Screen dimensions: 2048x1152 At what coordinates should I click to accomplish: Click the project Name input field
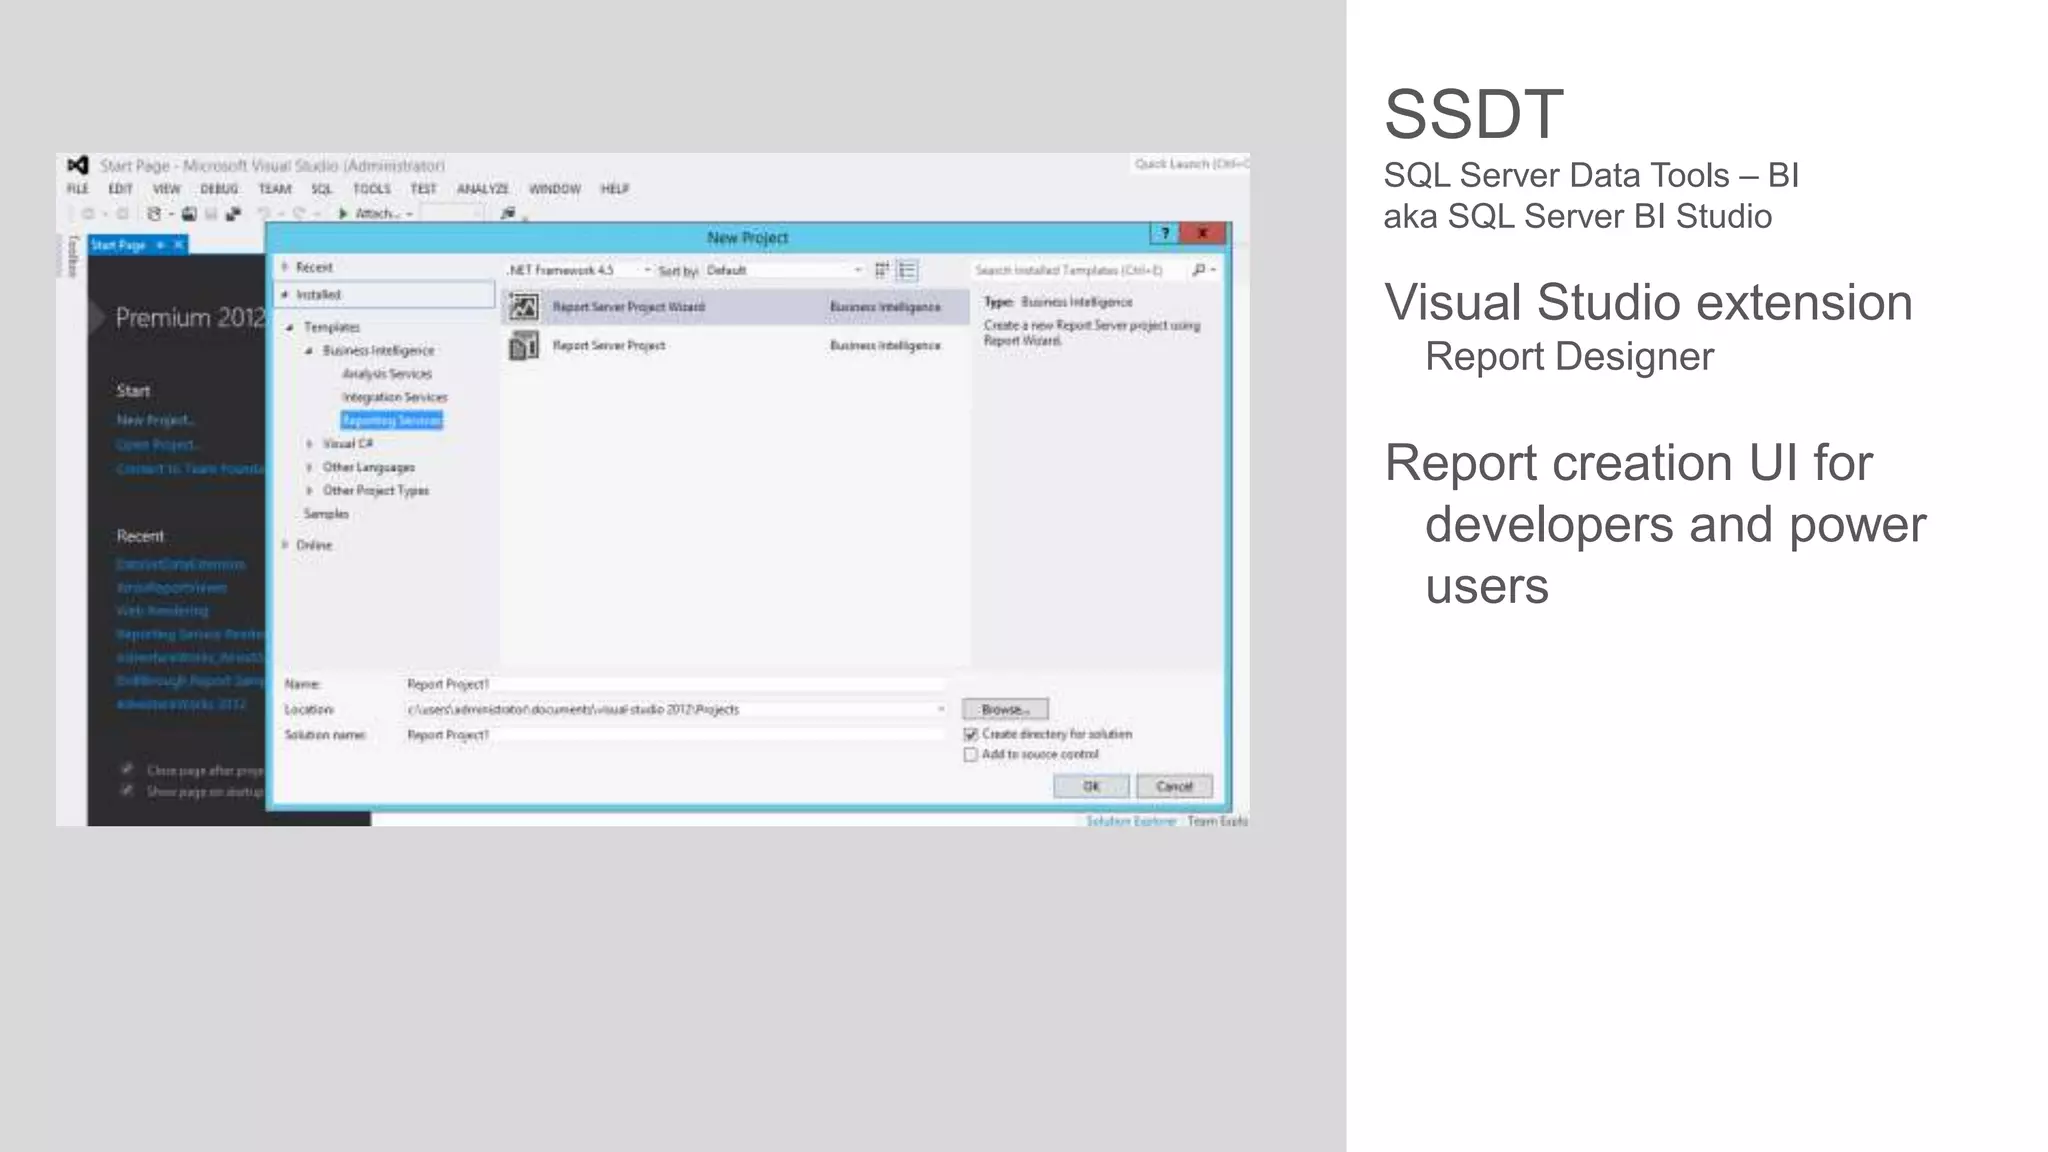675,684
